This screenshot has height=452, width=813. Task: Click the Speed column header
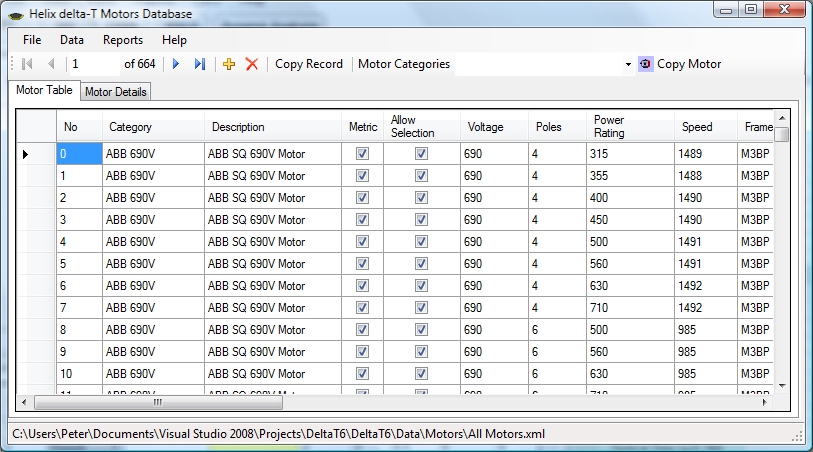706,126
